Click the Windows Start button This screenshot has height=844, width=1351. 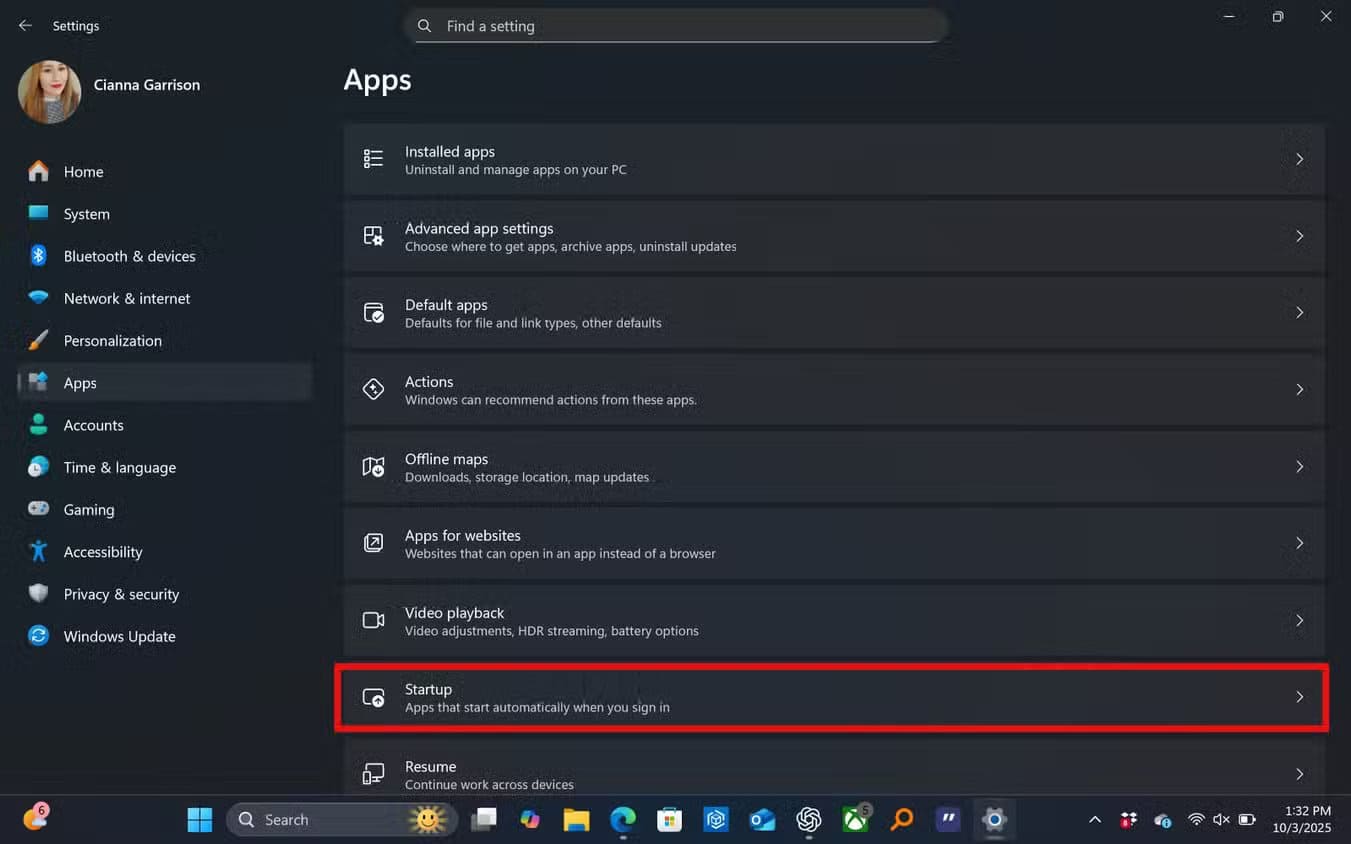coord(200,820)
